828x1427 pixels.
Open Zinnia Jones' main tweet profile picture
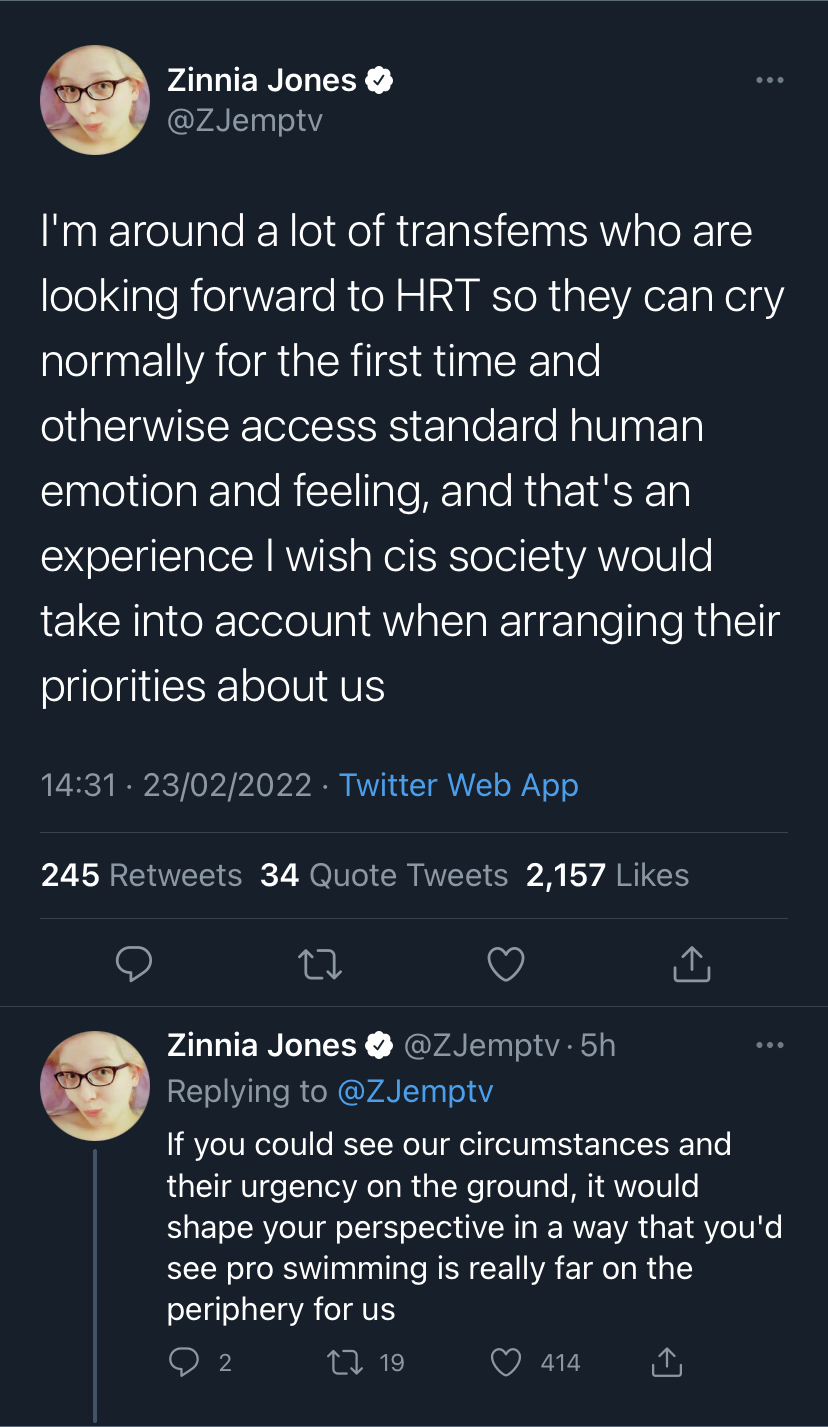(x=94, y=100)
